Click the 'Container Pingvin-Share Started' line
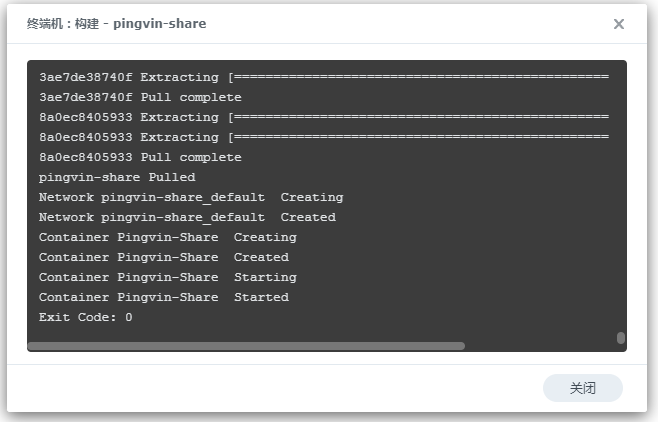The image size is (658, 422). (163, 297)
